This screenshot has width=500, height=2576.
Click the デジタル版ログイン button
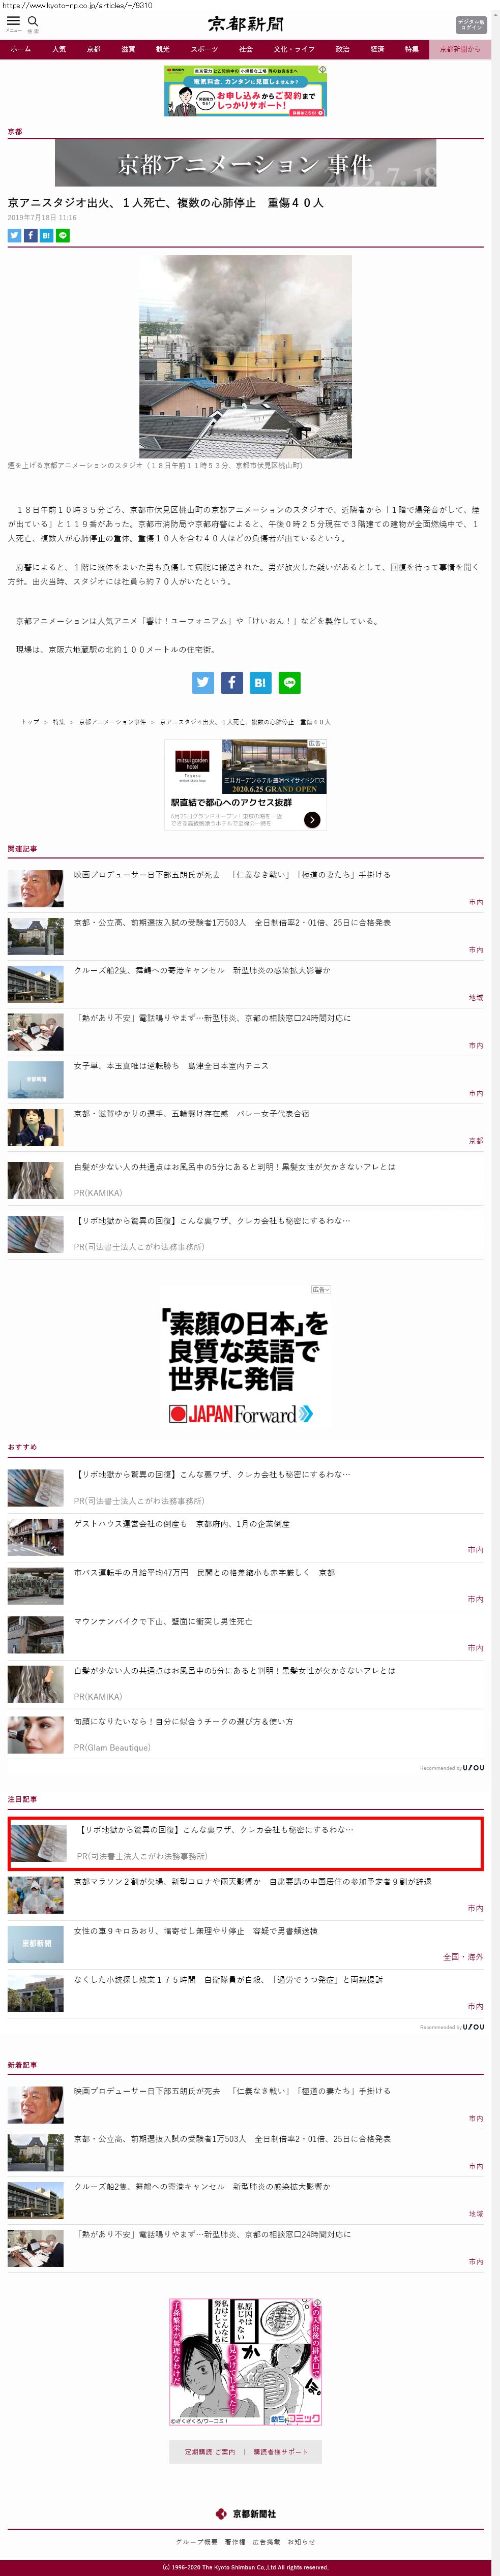[x=471, y=24]
